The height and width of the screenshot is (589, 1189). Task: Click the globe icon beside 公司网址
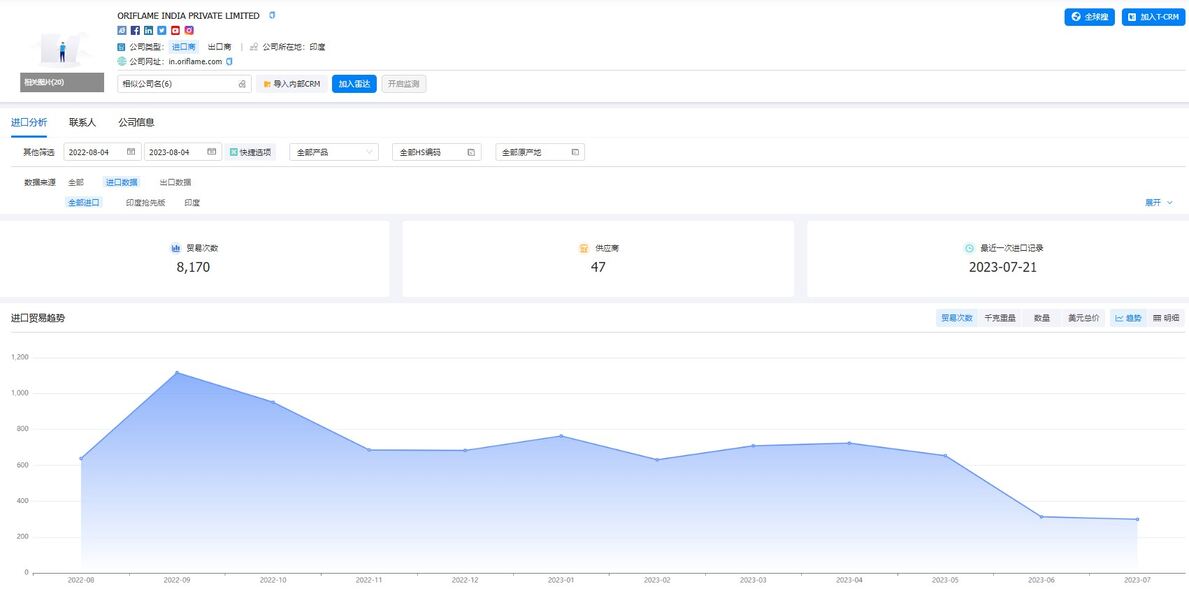(x=121, y=61)
